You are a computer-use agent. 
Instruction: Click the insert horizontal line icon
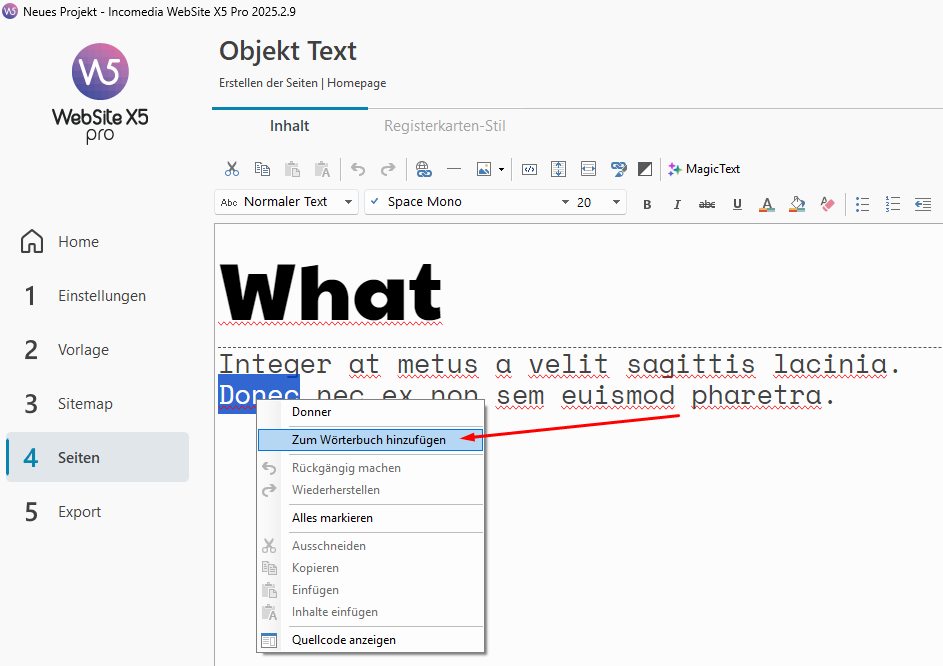(x=453, y=169)
